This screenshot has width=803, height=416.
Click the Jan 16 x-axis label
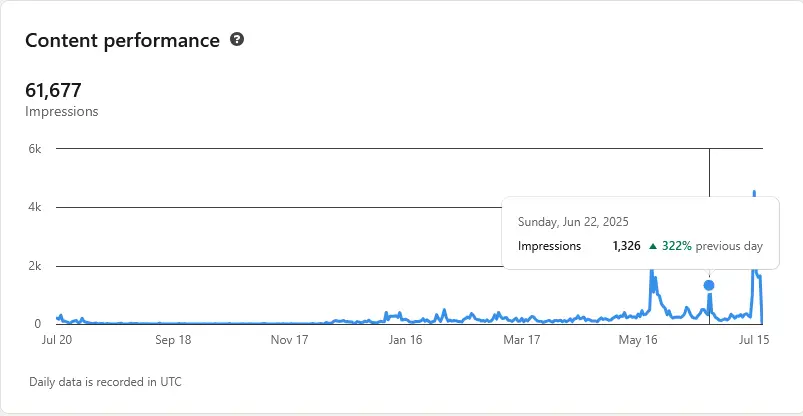[x=406, y=340]
